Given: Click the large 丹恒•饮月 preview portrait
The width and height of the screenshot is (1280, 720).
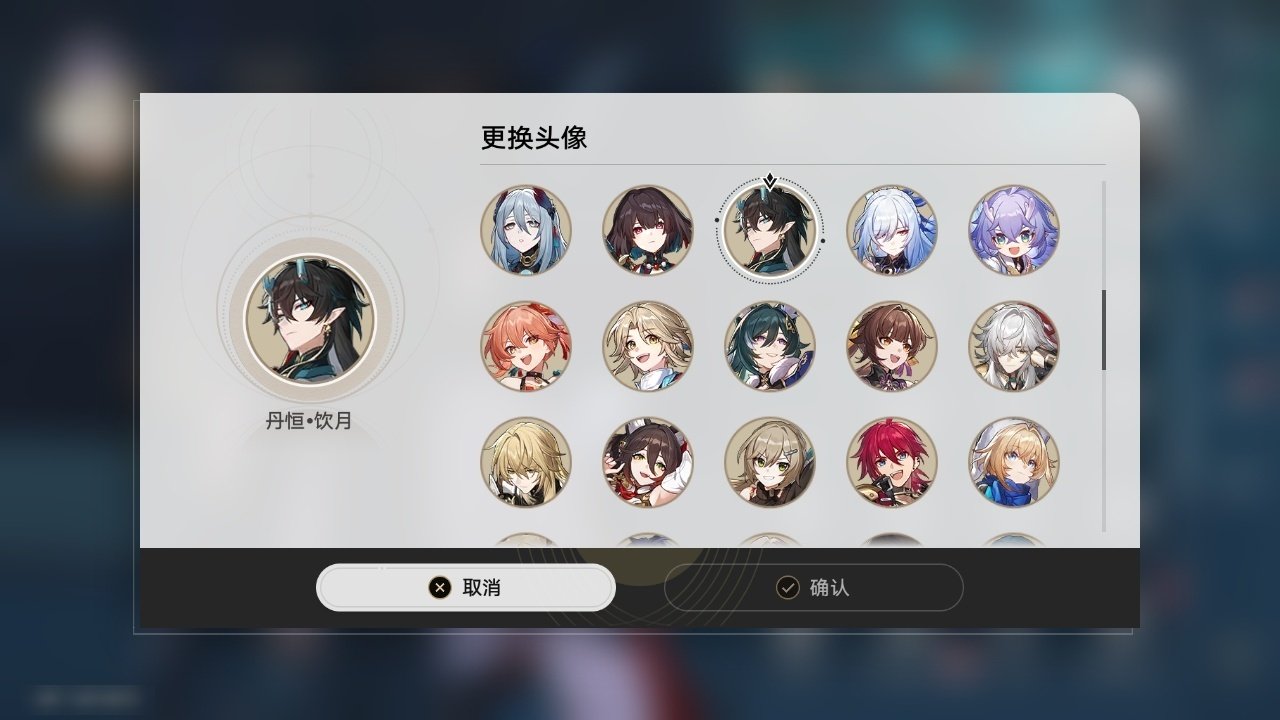Looking at the screenshot, I should click(311, 322).
